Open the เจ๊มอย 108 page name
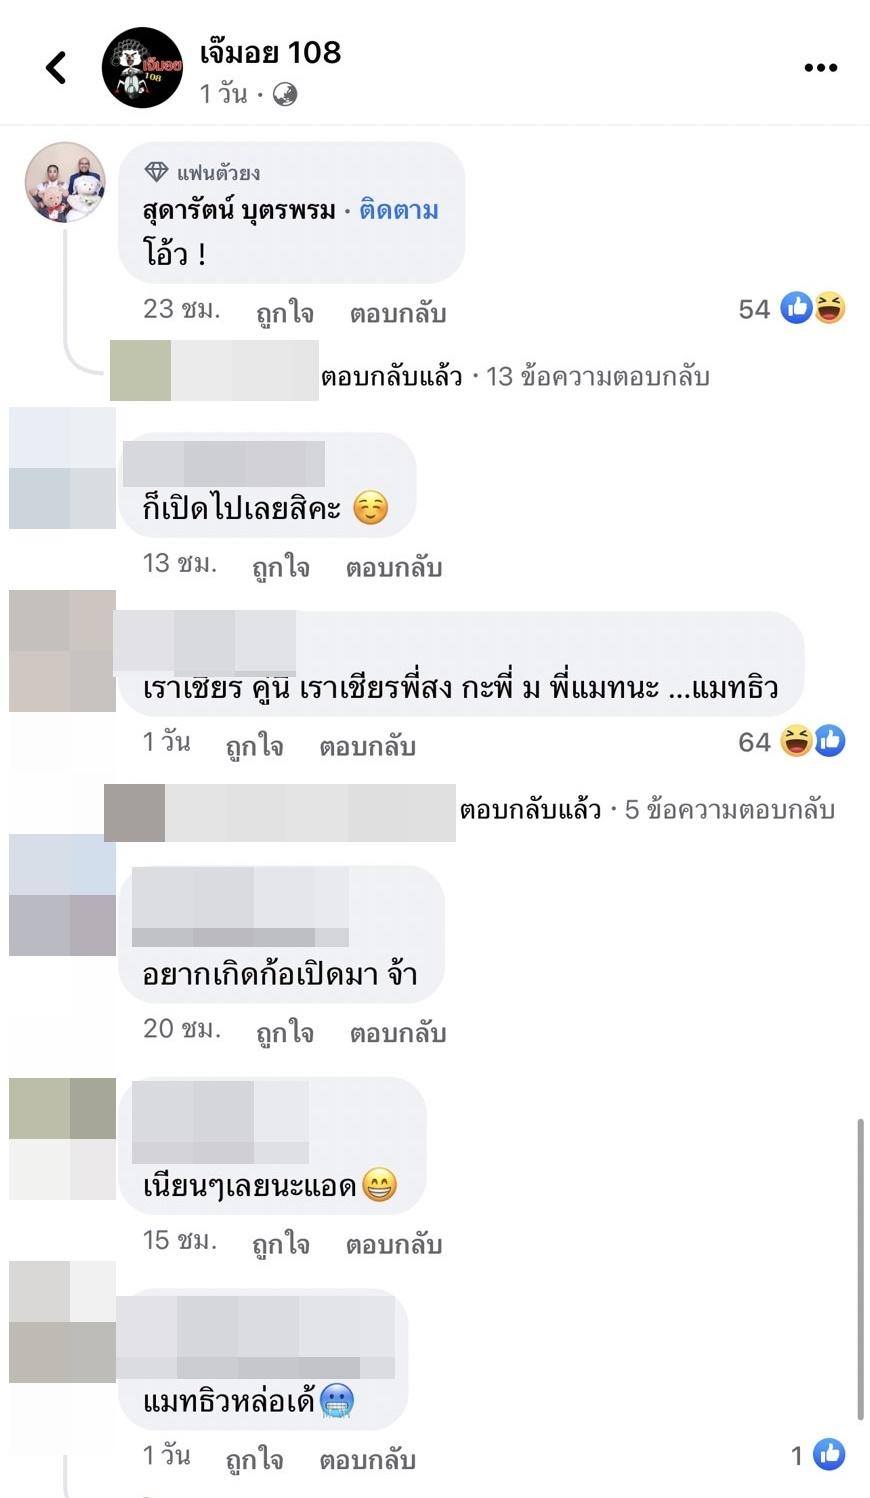This screenshot has height=1498, width=870. pos(271,52)
